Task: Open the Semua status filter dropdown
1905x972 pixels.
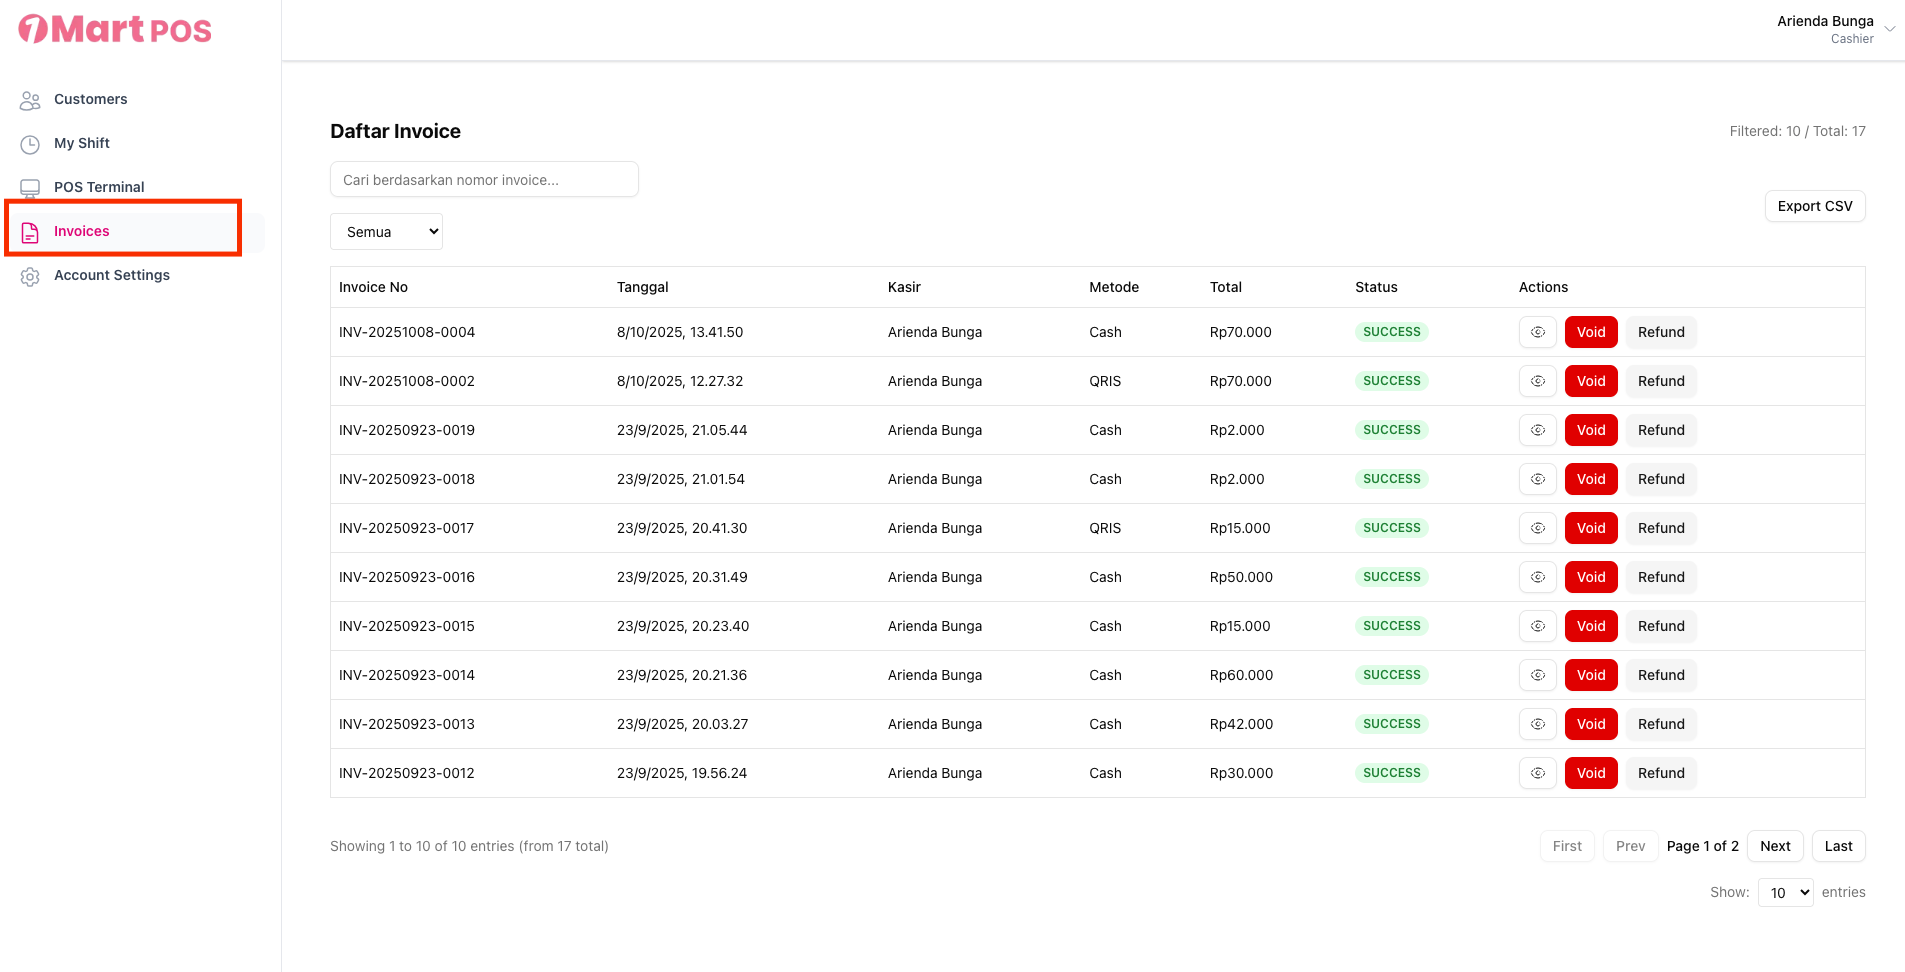Action: (386, 232)
